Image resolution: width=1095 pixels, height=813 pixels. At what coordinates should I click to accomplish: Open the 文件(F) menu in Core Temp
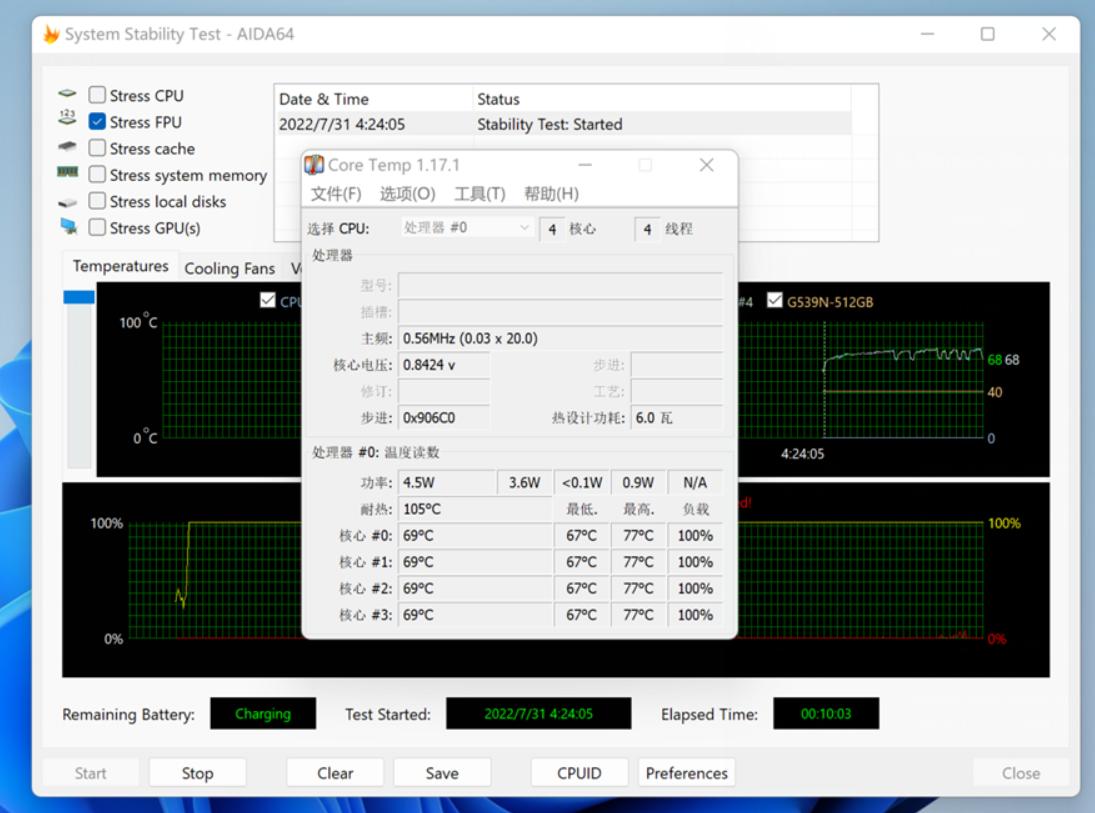coord(336,194)
